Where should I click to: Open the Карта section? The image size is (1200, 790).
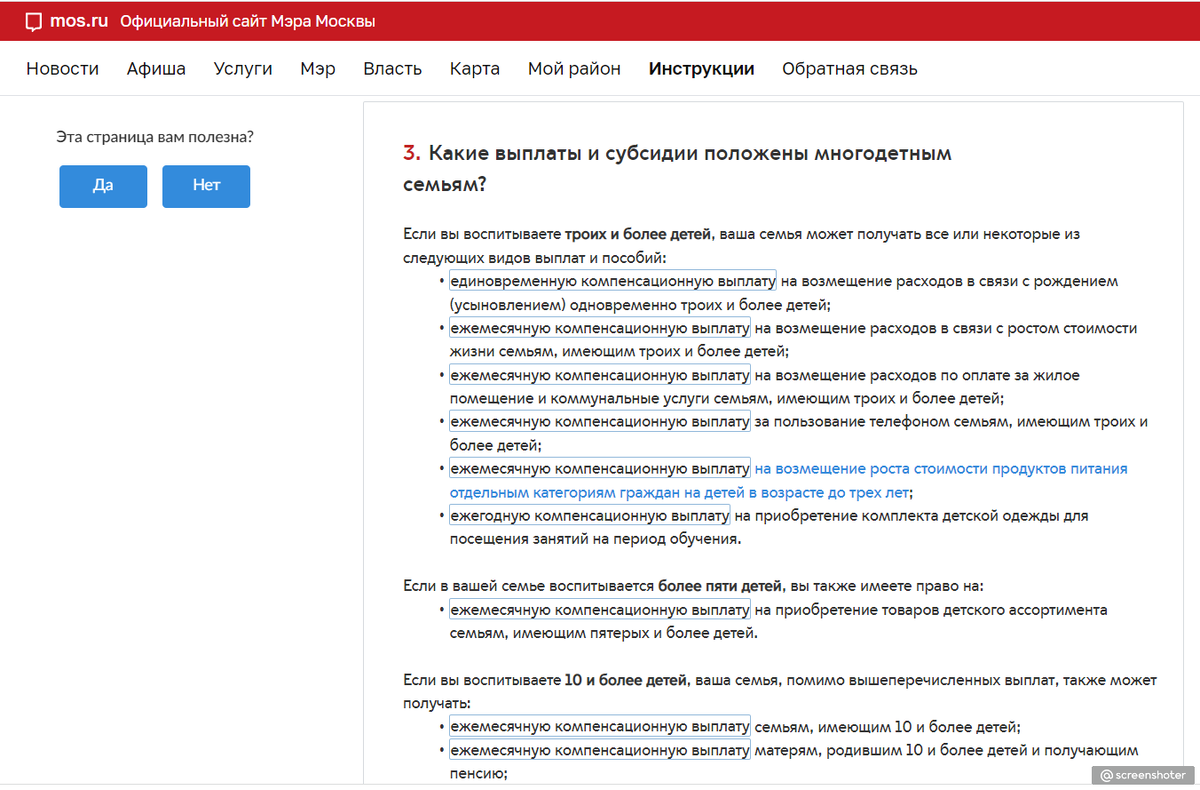(475, 69)
